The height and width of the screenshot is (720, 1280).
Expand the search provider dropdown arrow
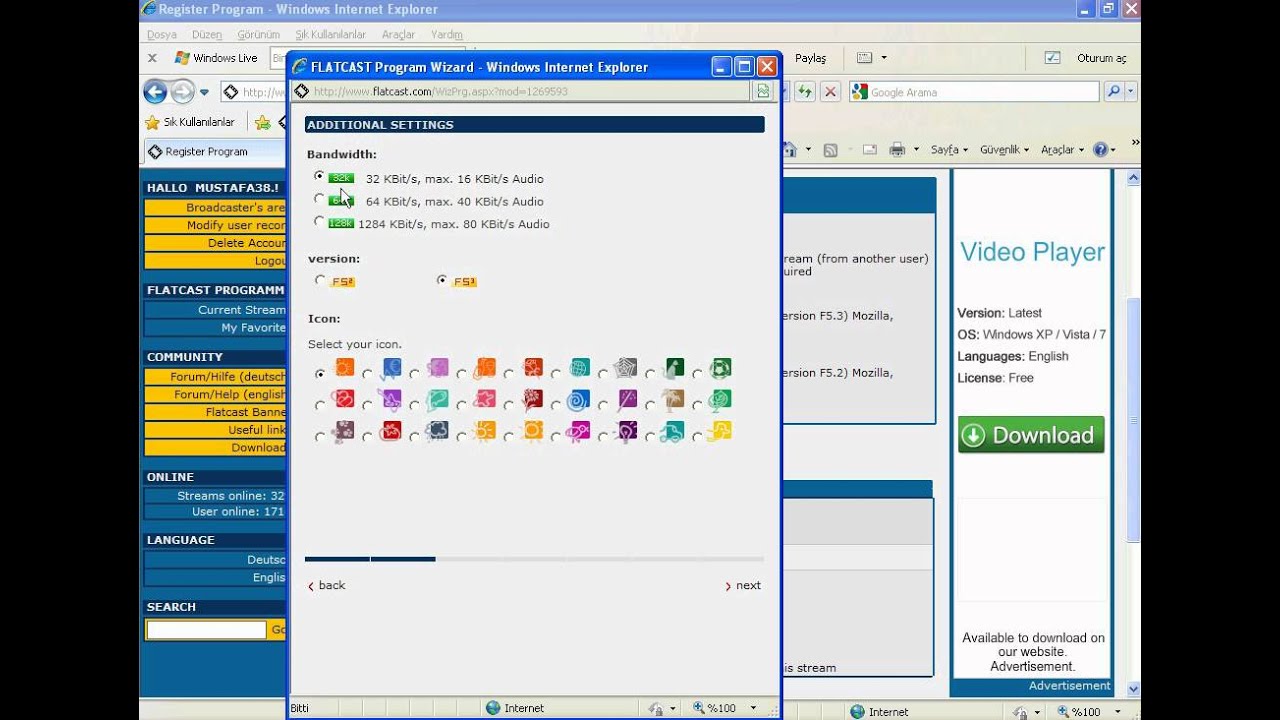click(1132, 91)
